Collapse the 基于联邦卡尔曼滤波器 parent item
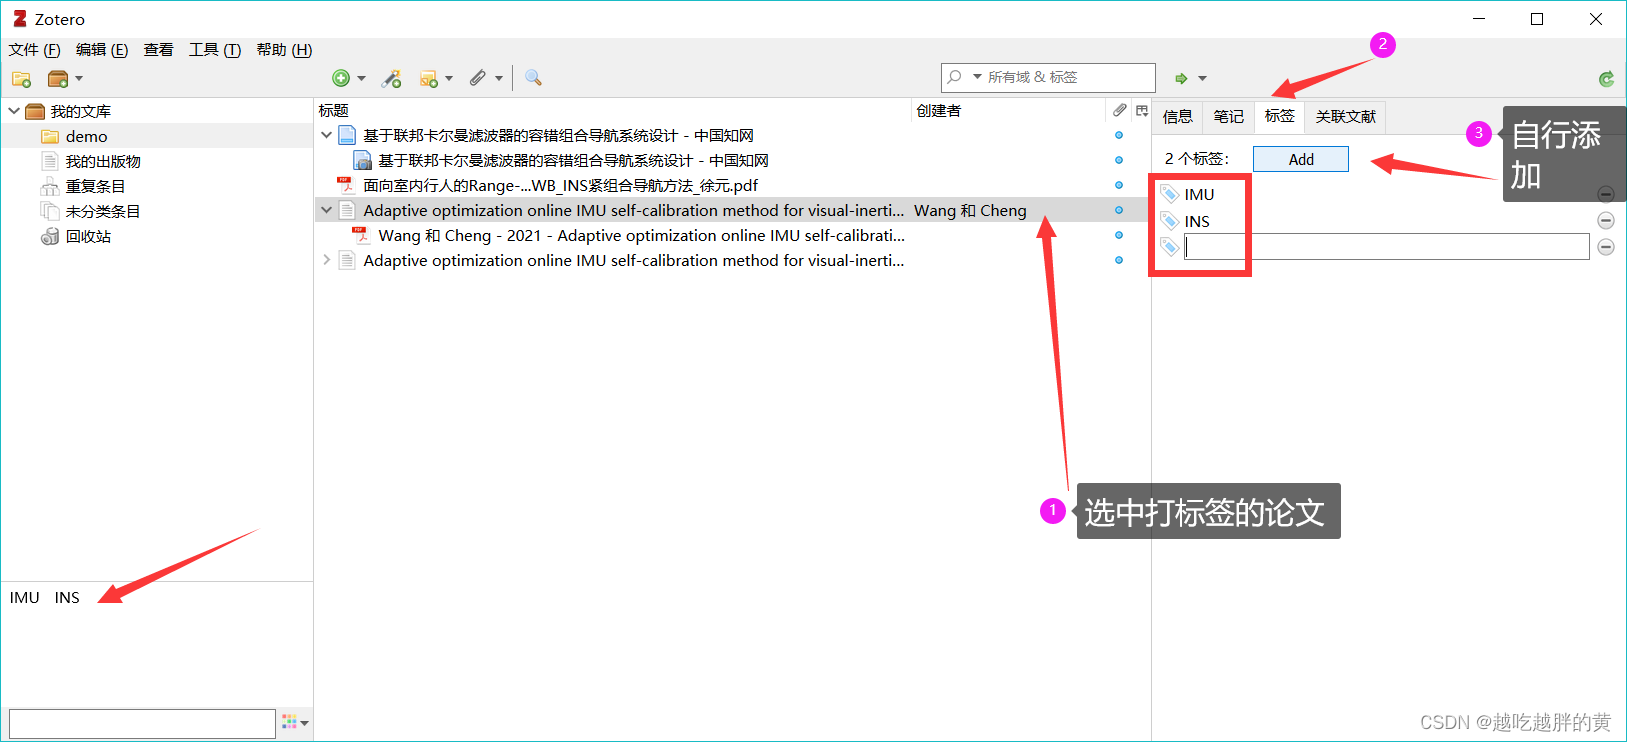The height and width of the screenshot is (742, 1627). [326, 135]
